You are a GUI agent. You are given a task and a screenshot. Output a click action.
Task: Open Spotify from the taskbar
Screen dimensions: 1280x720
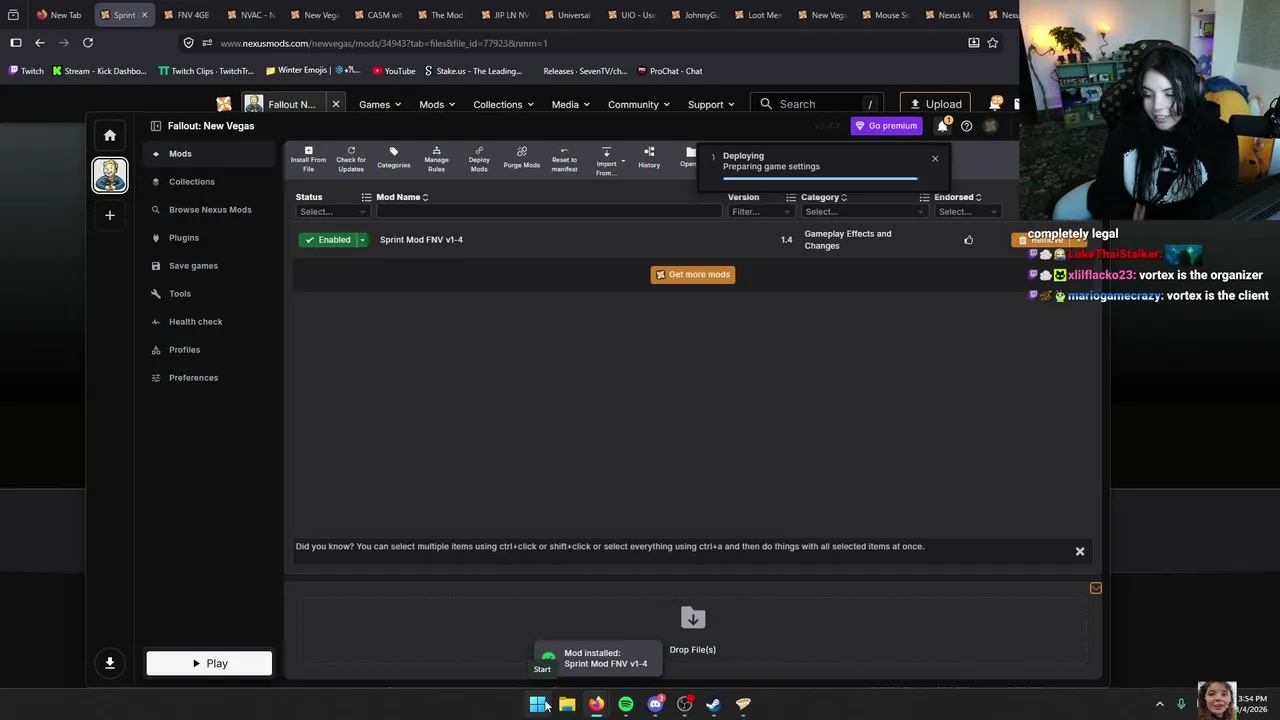pos(626,704)
